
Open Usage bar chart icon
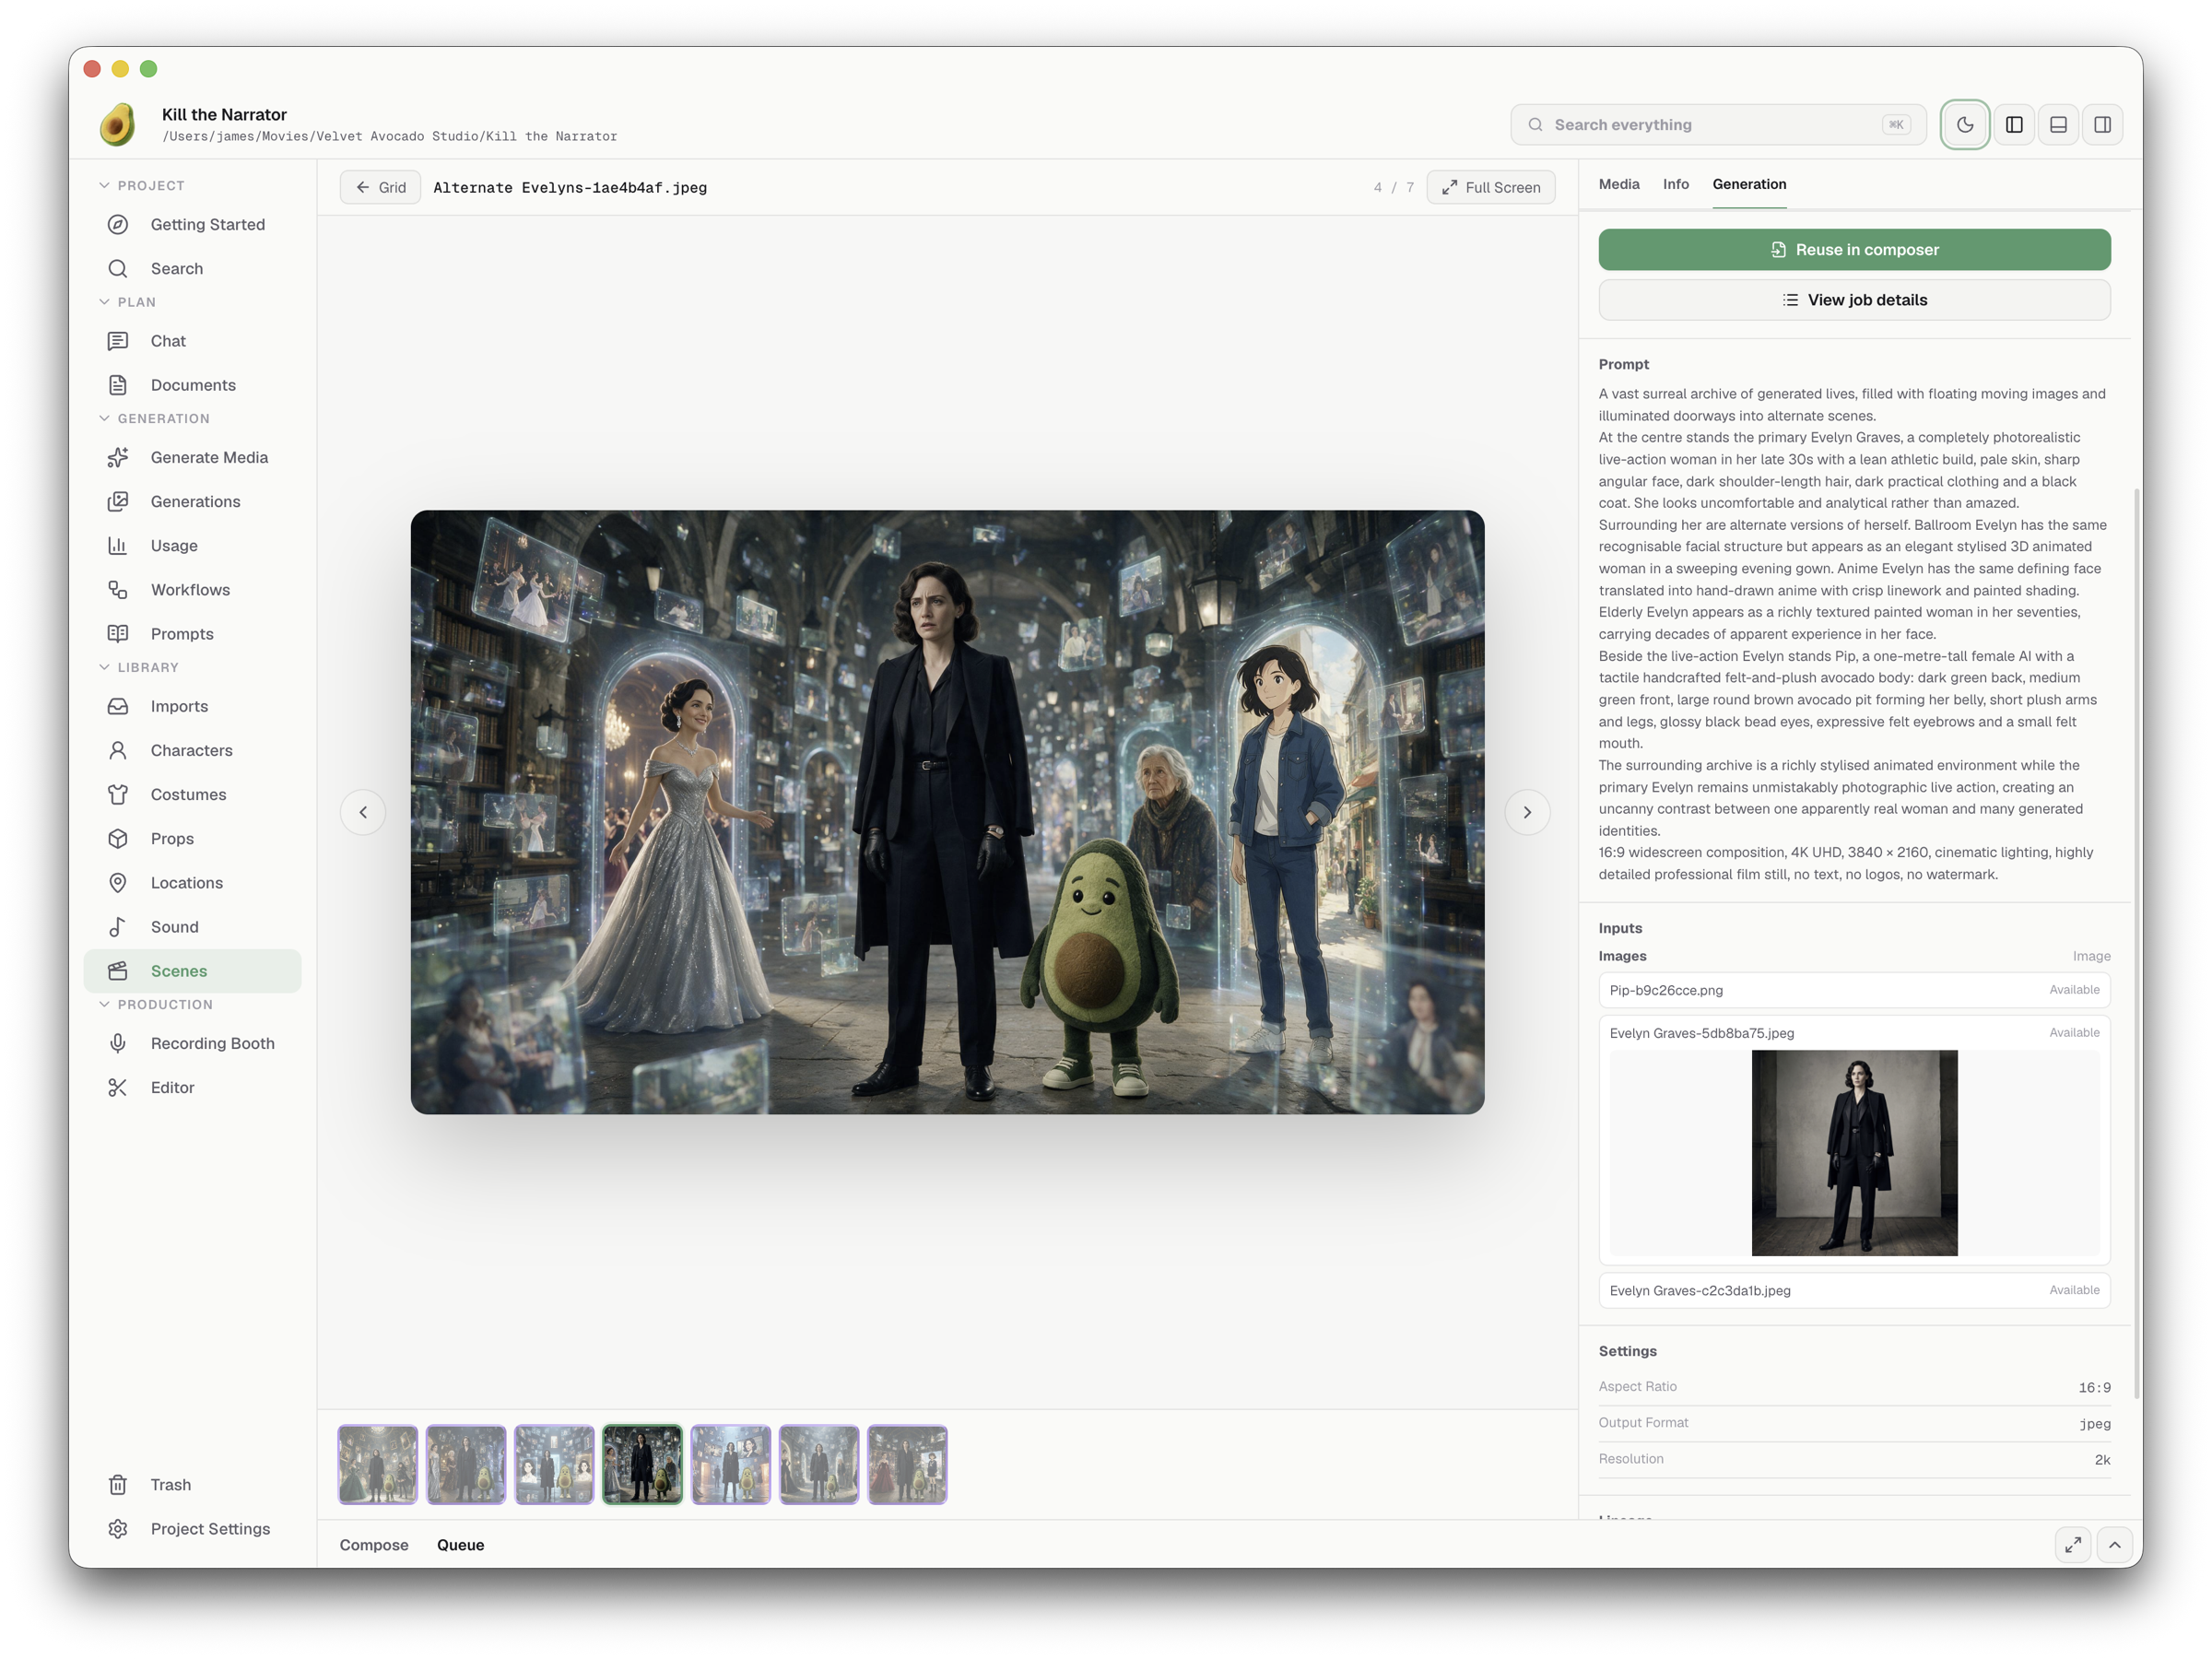coord(118,545)
